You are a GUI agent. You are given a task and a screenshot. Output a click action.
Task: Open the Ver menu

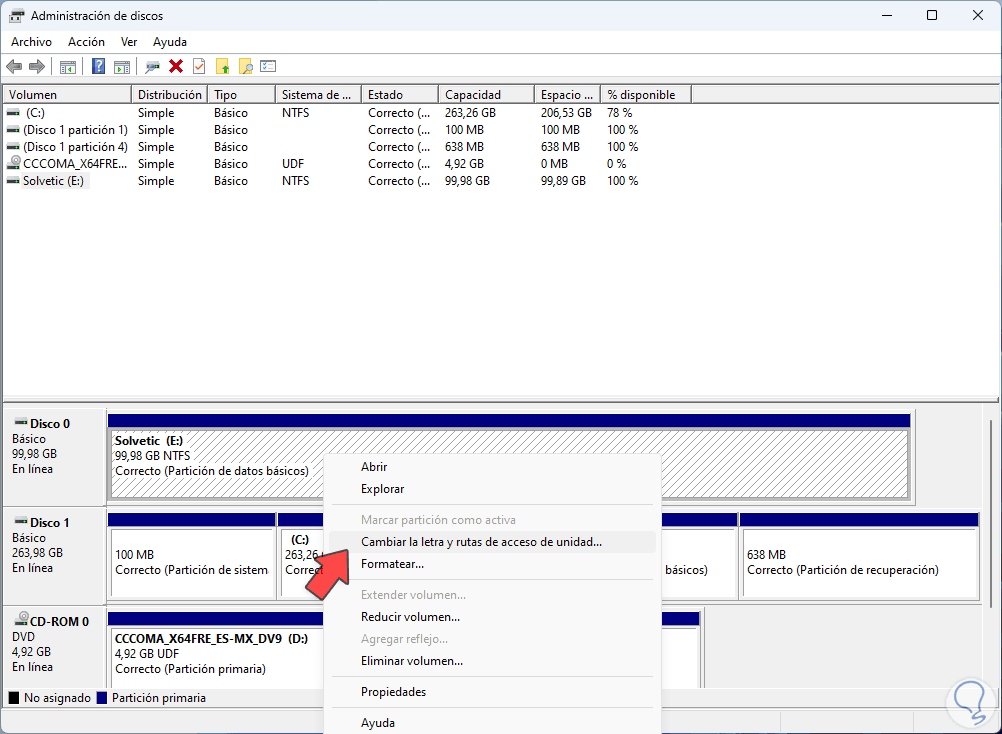pos(128,42)
